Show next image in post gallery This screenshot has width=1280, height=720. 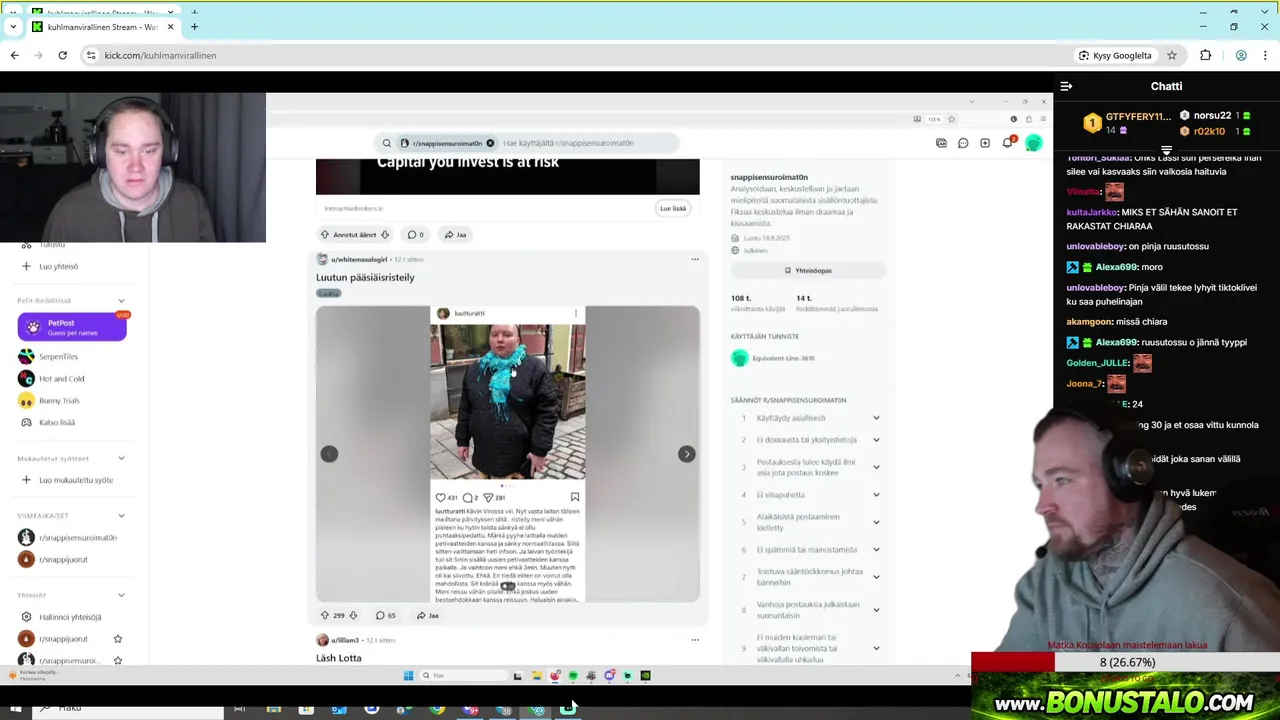click(686, 454)
